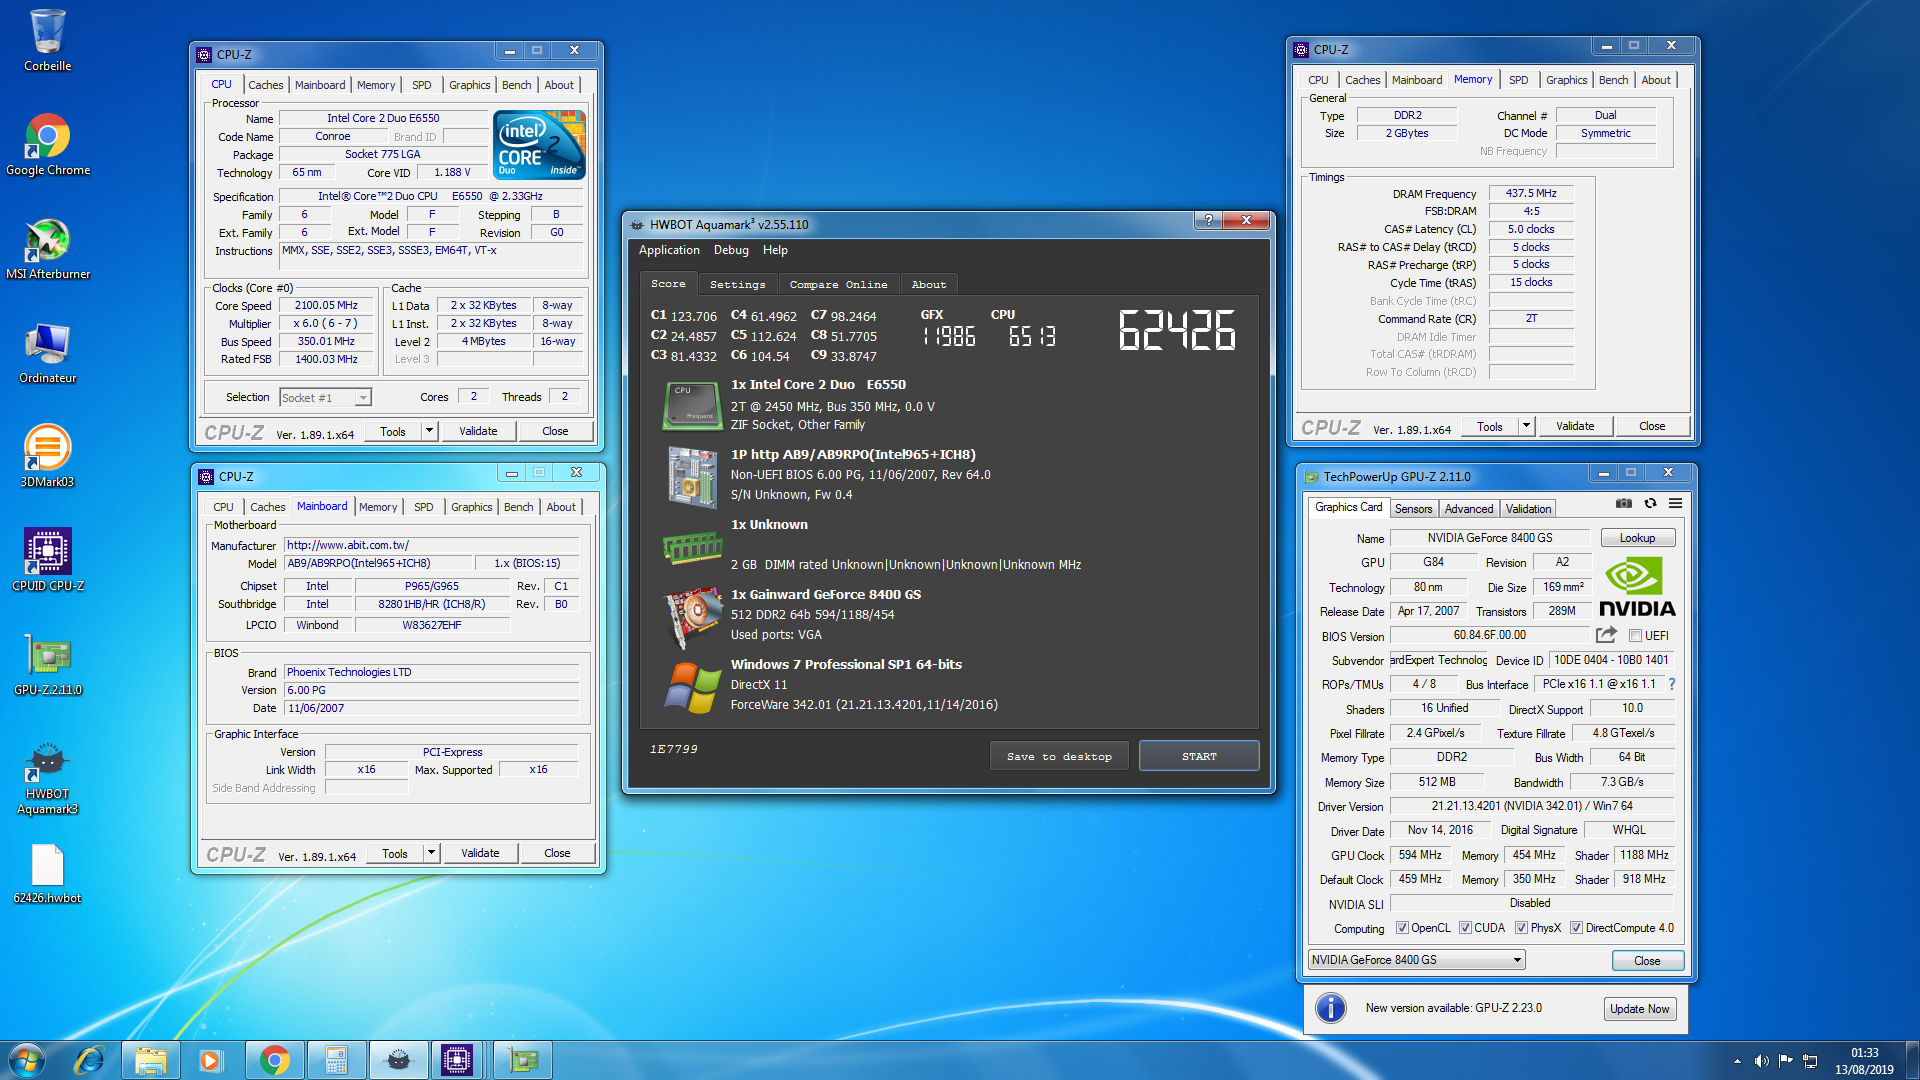The height and width of the screenshot is (1080, 1920).
Task: Switch to HWBOT Aquamark taskbar item
Action: (398, 1060)
